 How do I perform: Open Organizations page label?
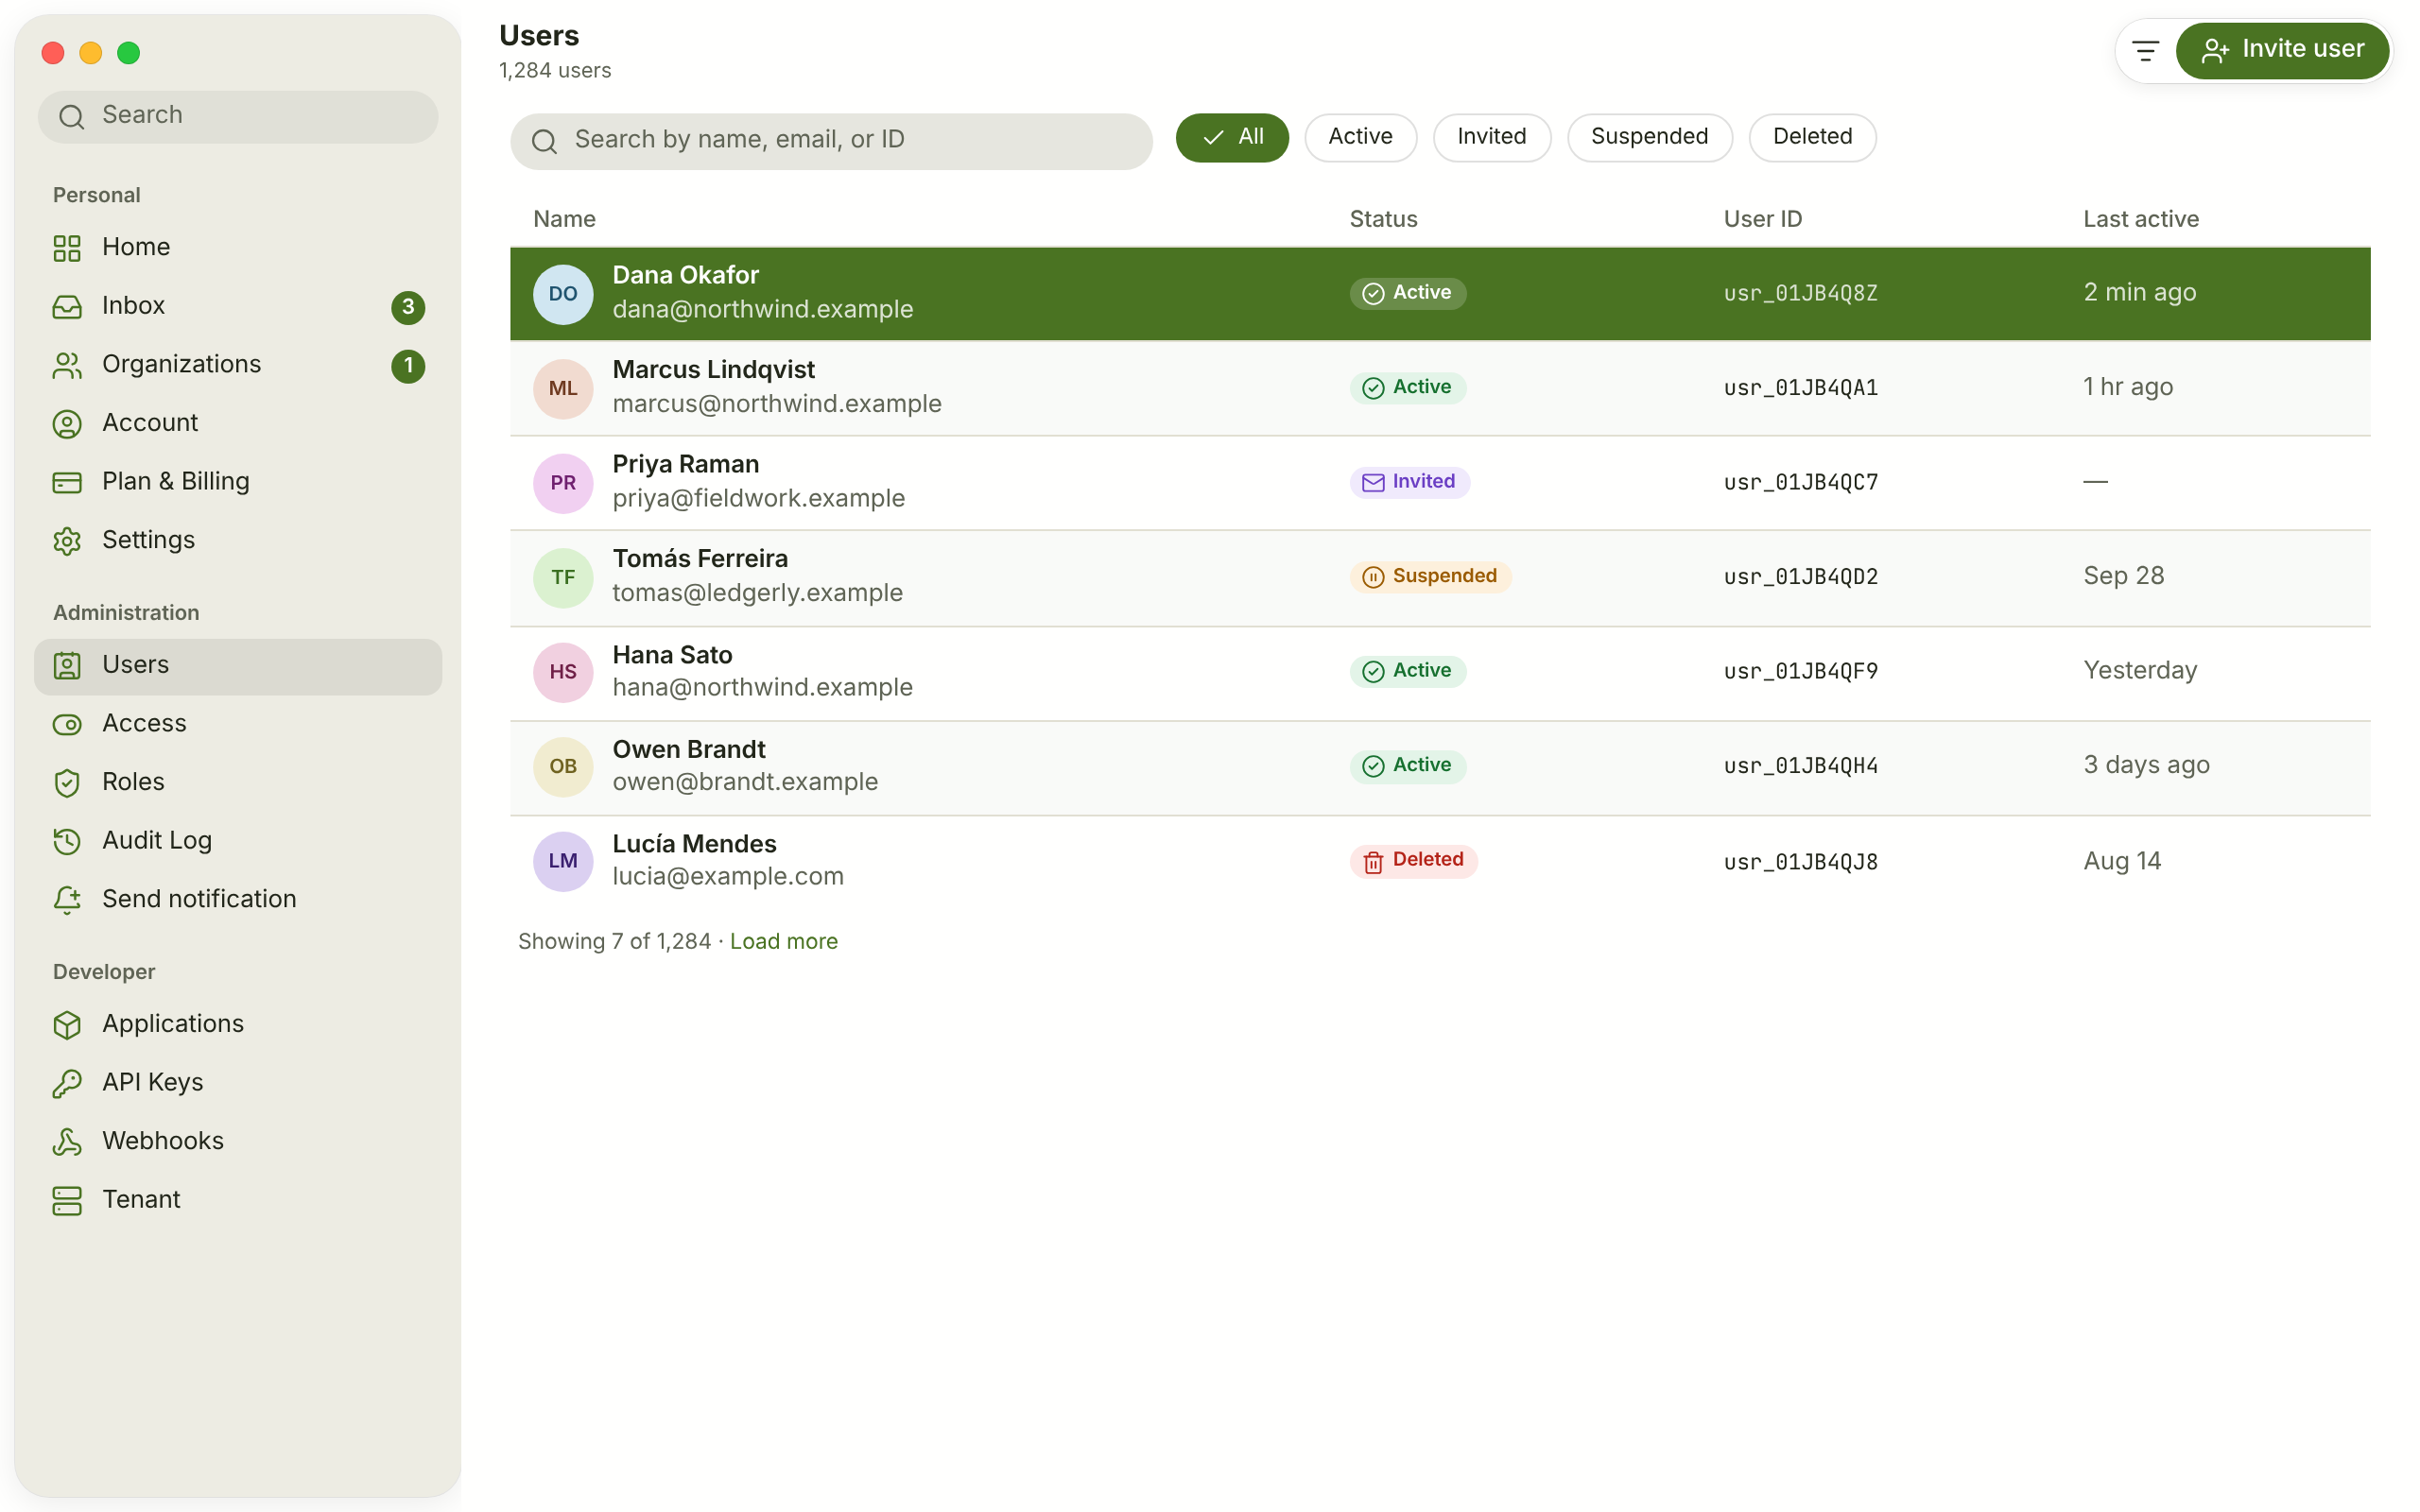181,364
